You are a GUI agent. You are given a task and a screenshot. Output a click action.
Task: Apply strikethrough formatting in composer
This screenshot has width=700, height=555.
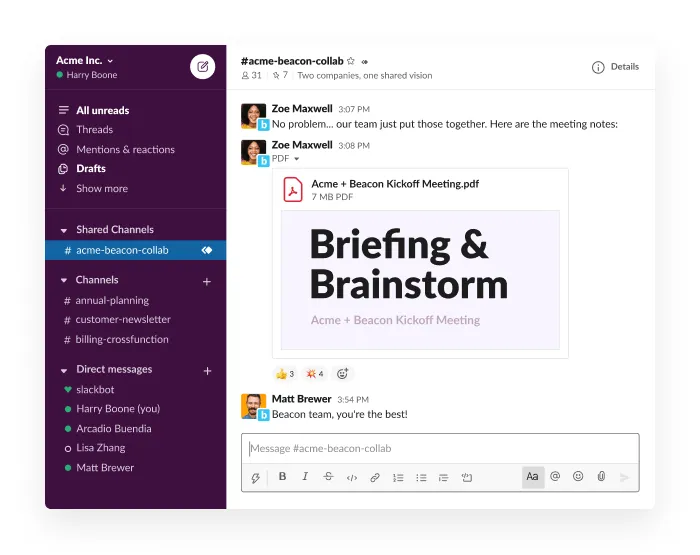[x=328, y=476]
